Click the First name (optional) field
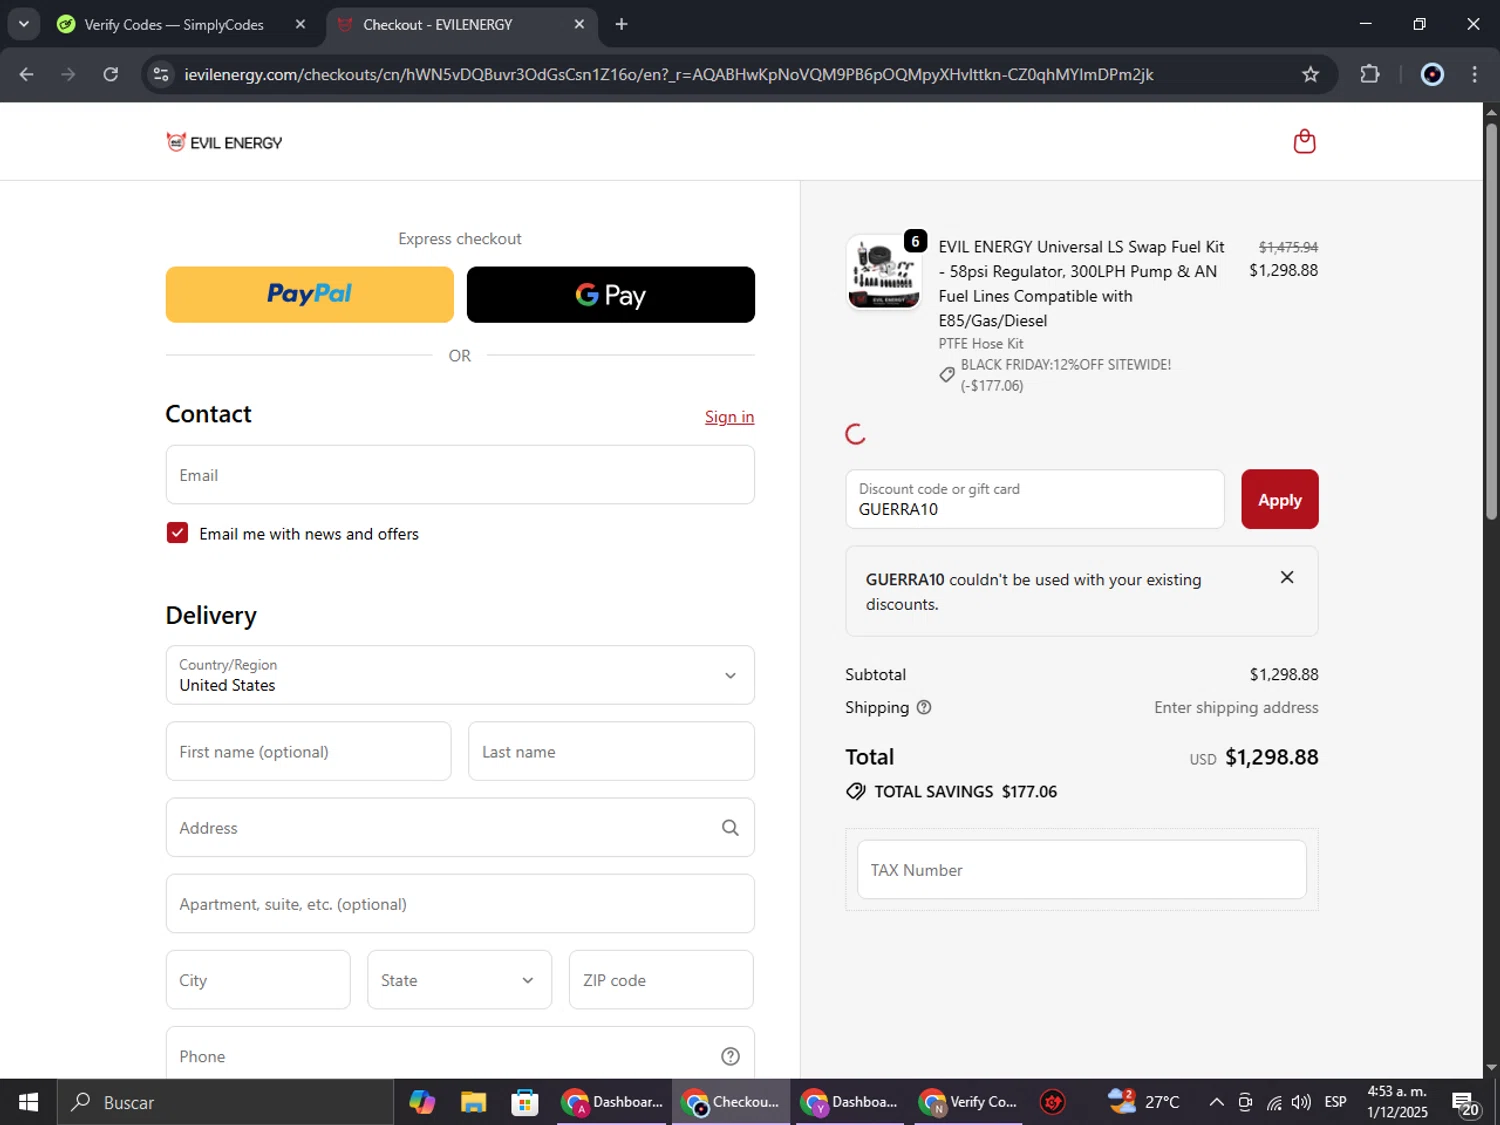 click(308, 751)
